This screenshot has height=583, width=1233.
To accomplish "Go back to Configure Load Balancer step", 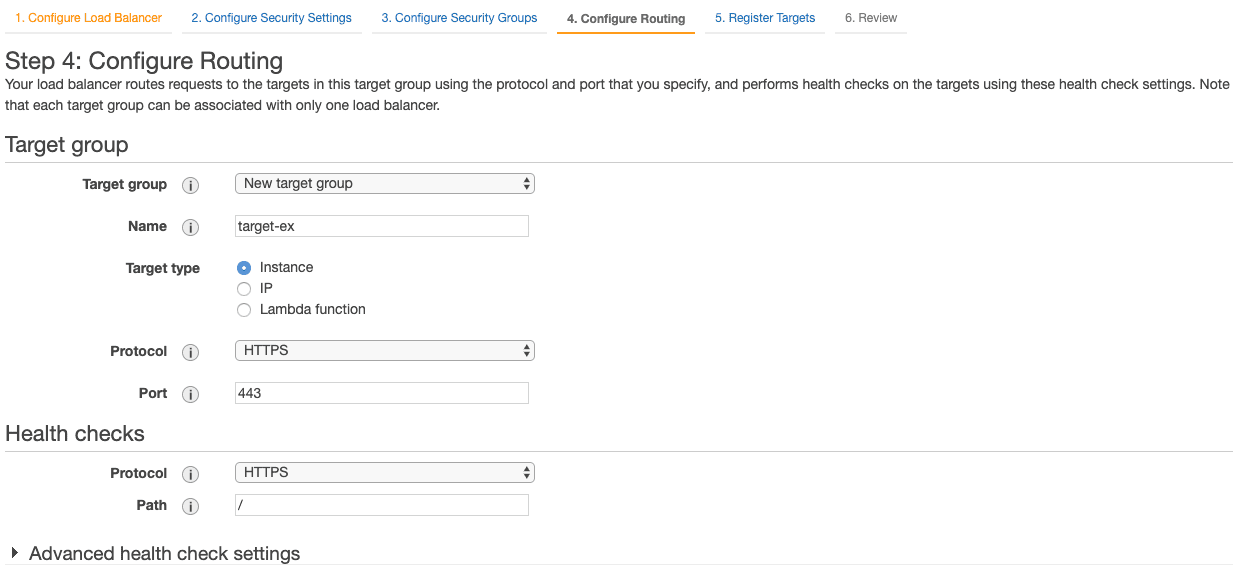I will coord(88,17).
